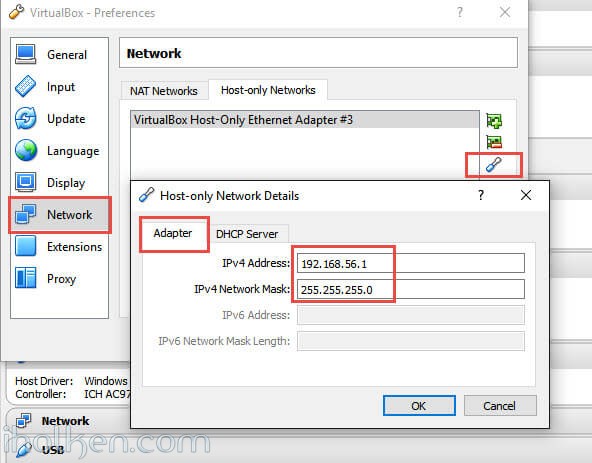Select the Network preferences entry
This screenshot has height=463, width=592.
pos(60,215)
